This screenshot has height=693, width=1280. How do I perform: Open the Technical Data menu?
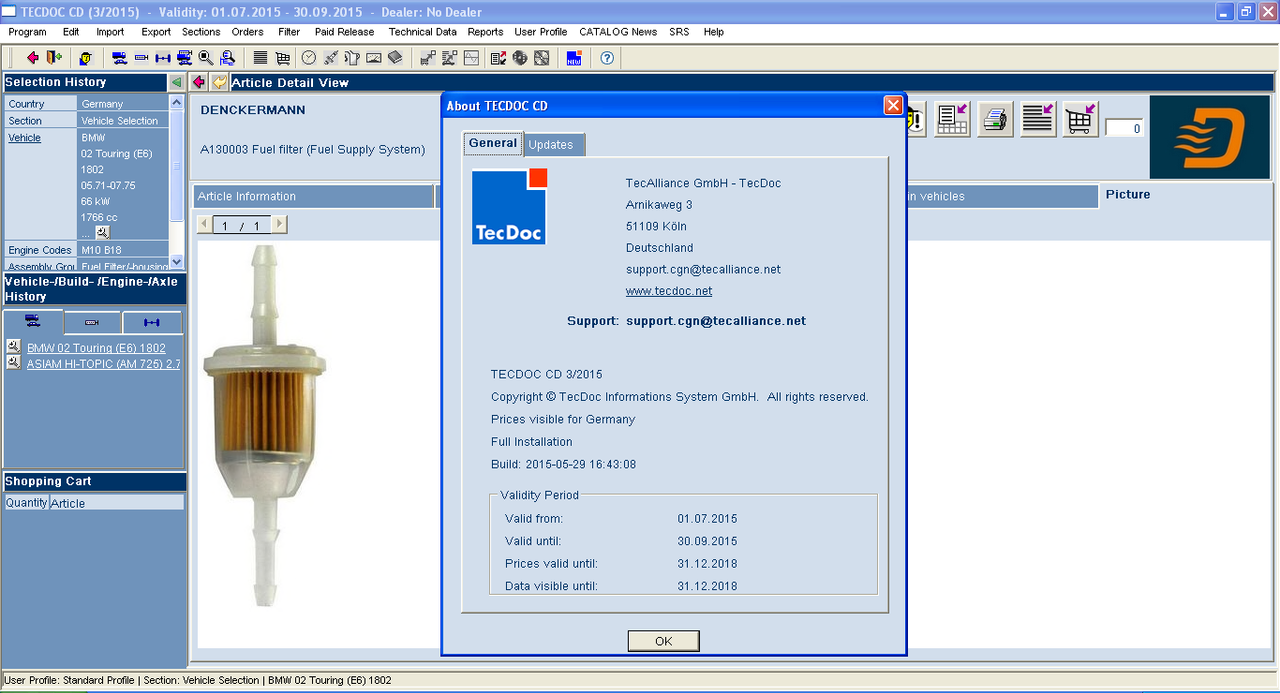coord(423,32)
